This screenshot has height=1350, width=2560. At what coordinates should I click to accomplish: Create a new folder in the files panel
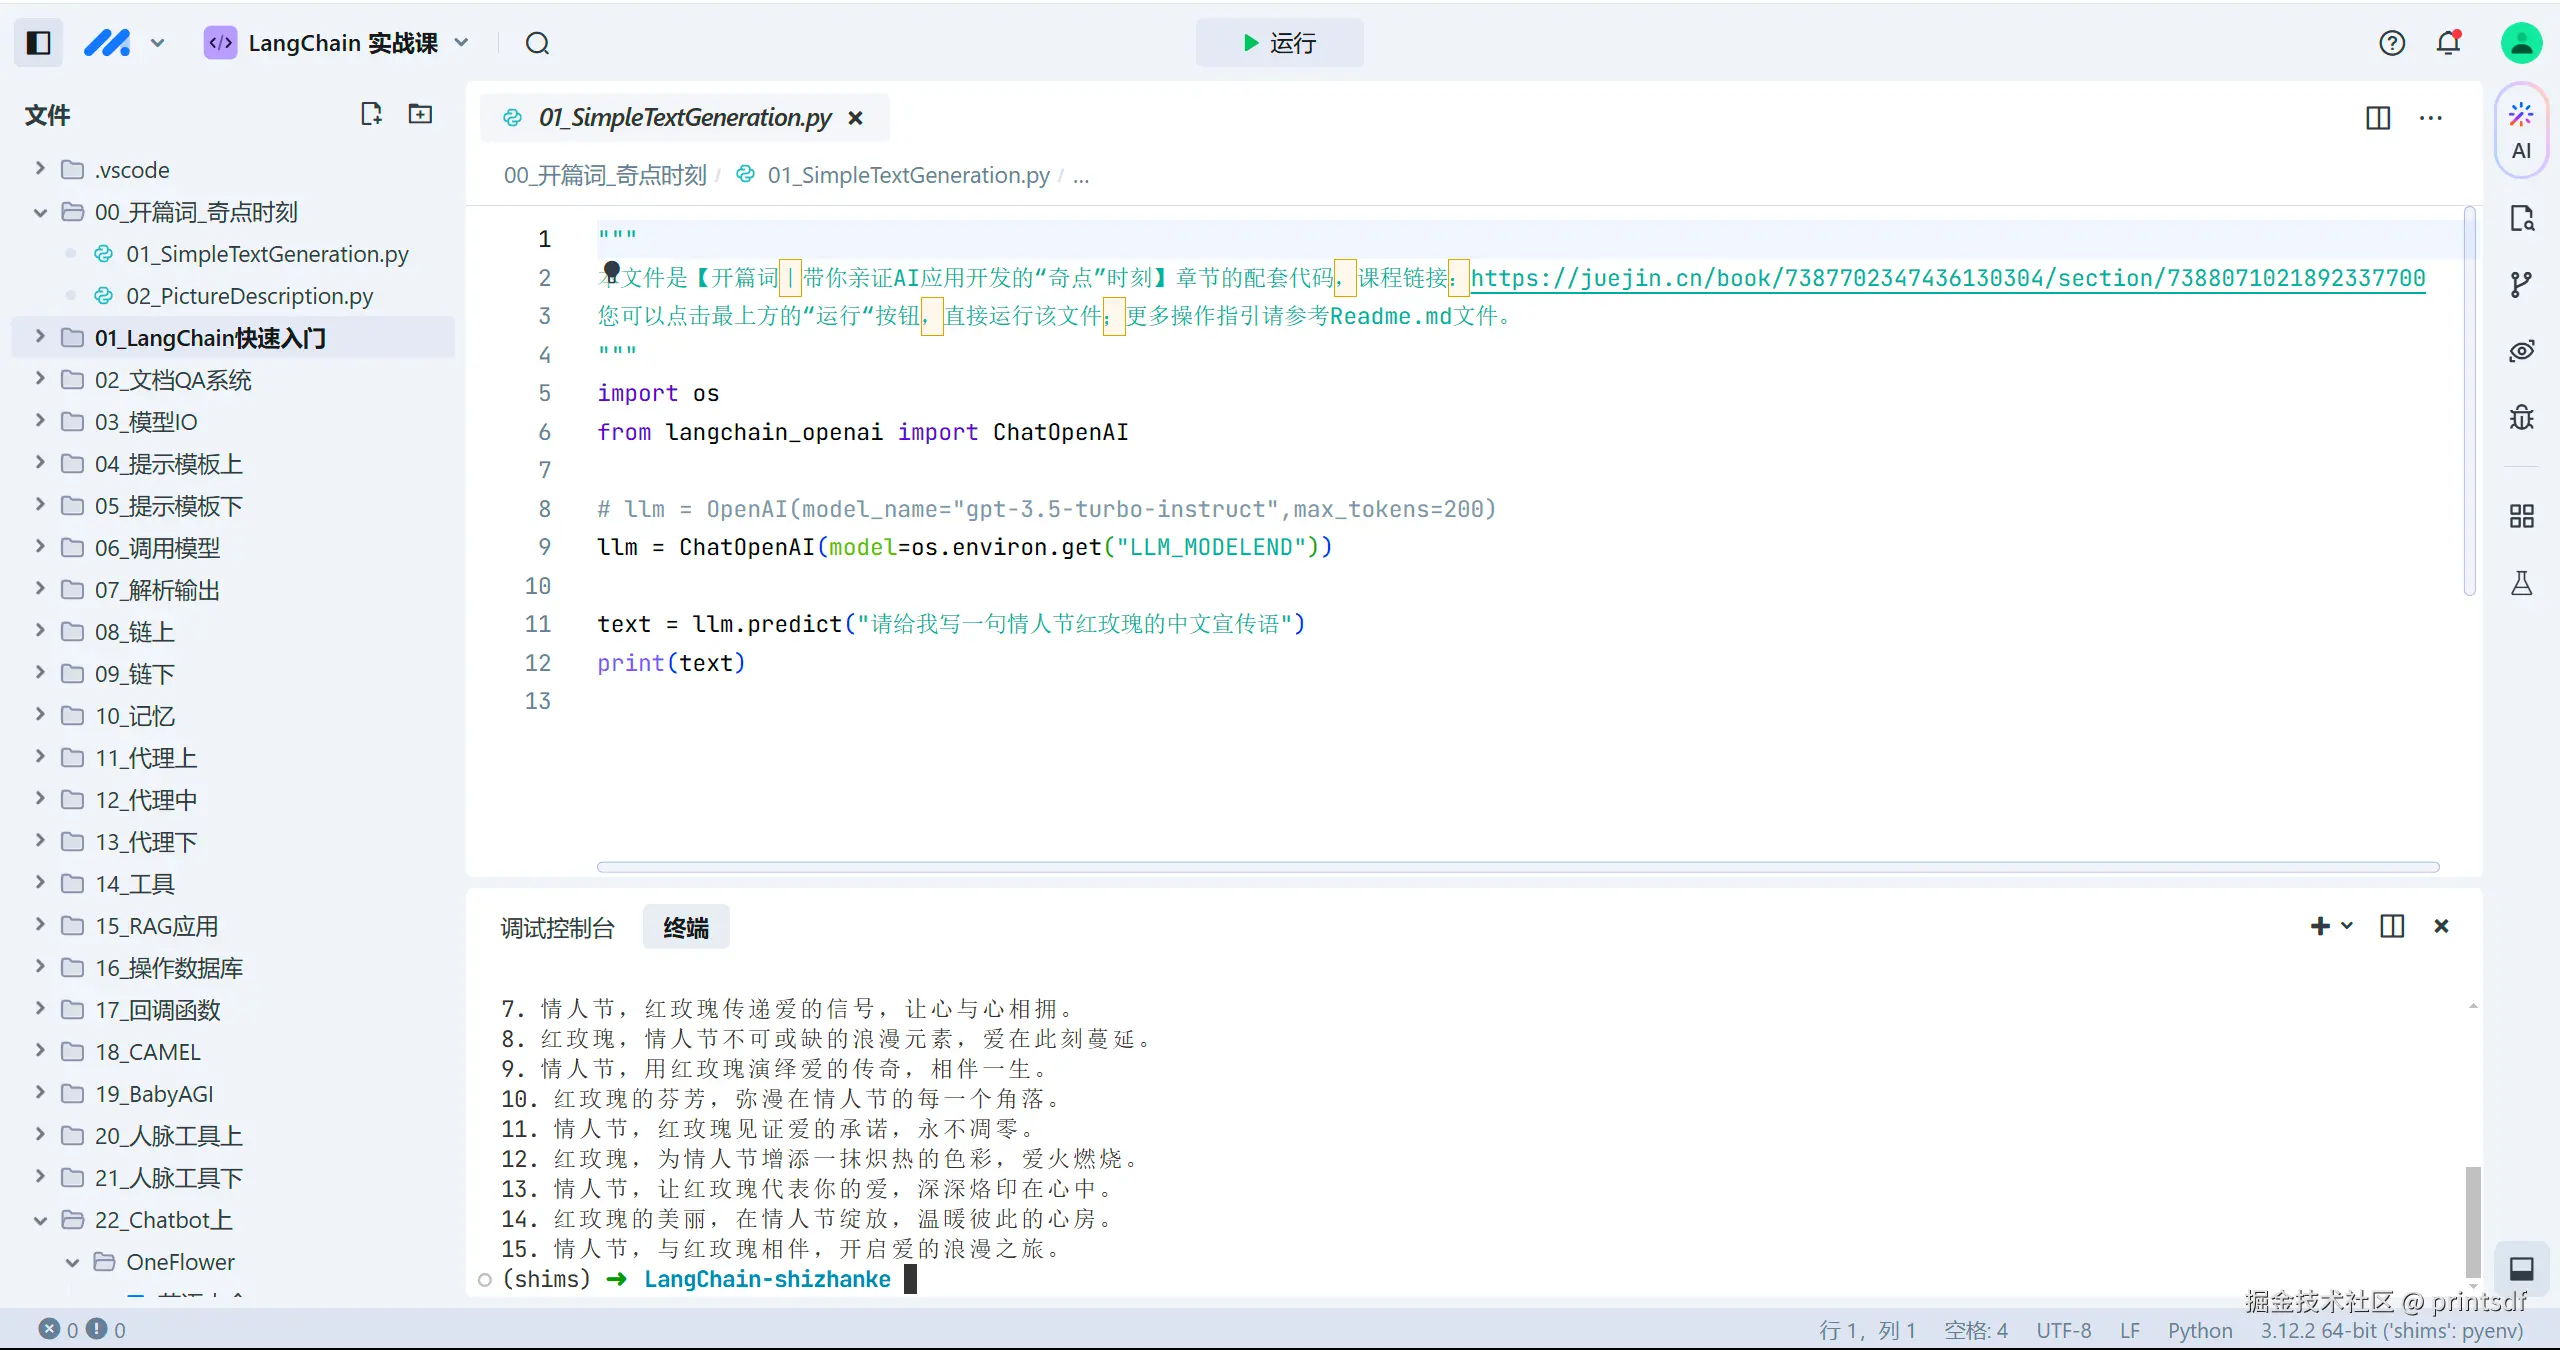pyautogui.click(x=419, y=114)
